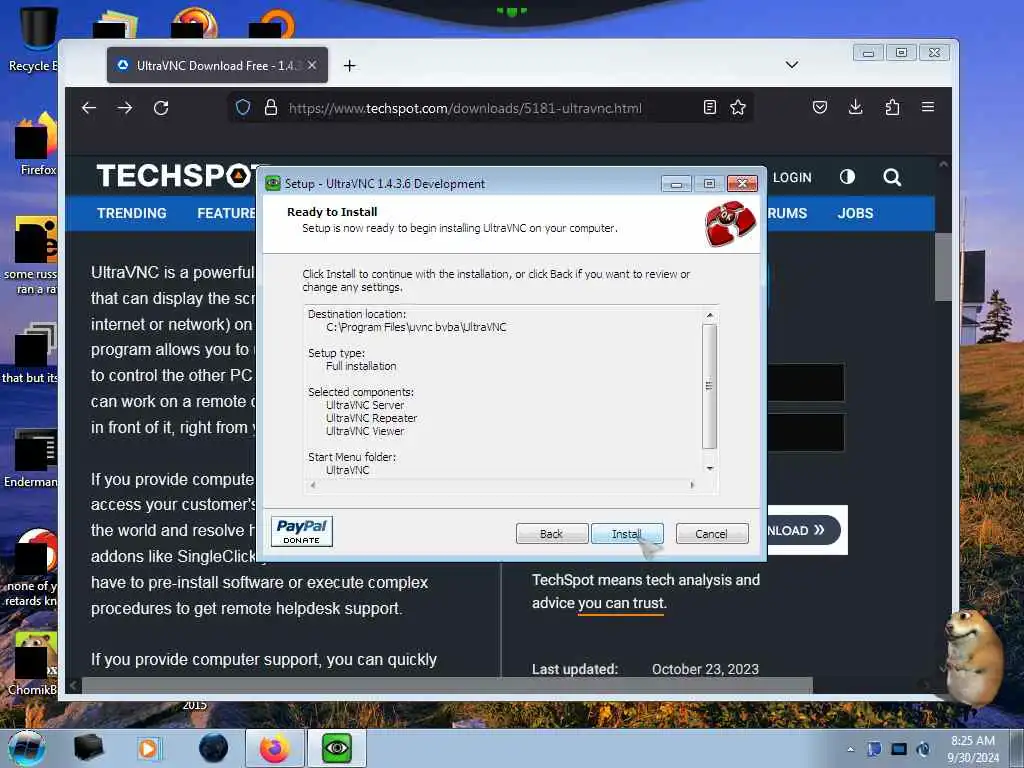The image size is (1024, 768).
Task: Open the Windows Start button
Action: click(27, 748)
